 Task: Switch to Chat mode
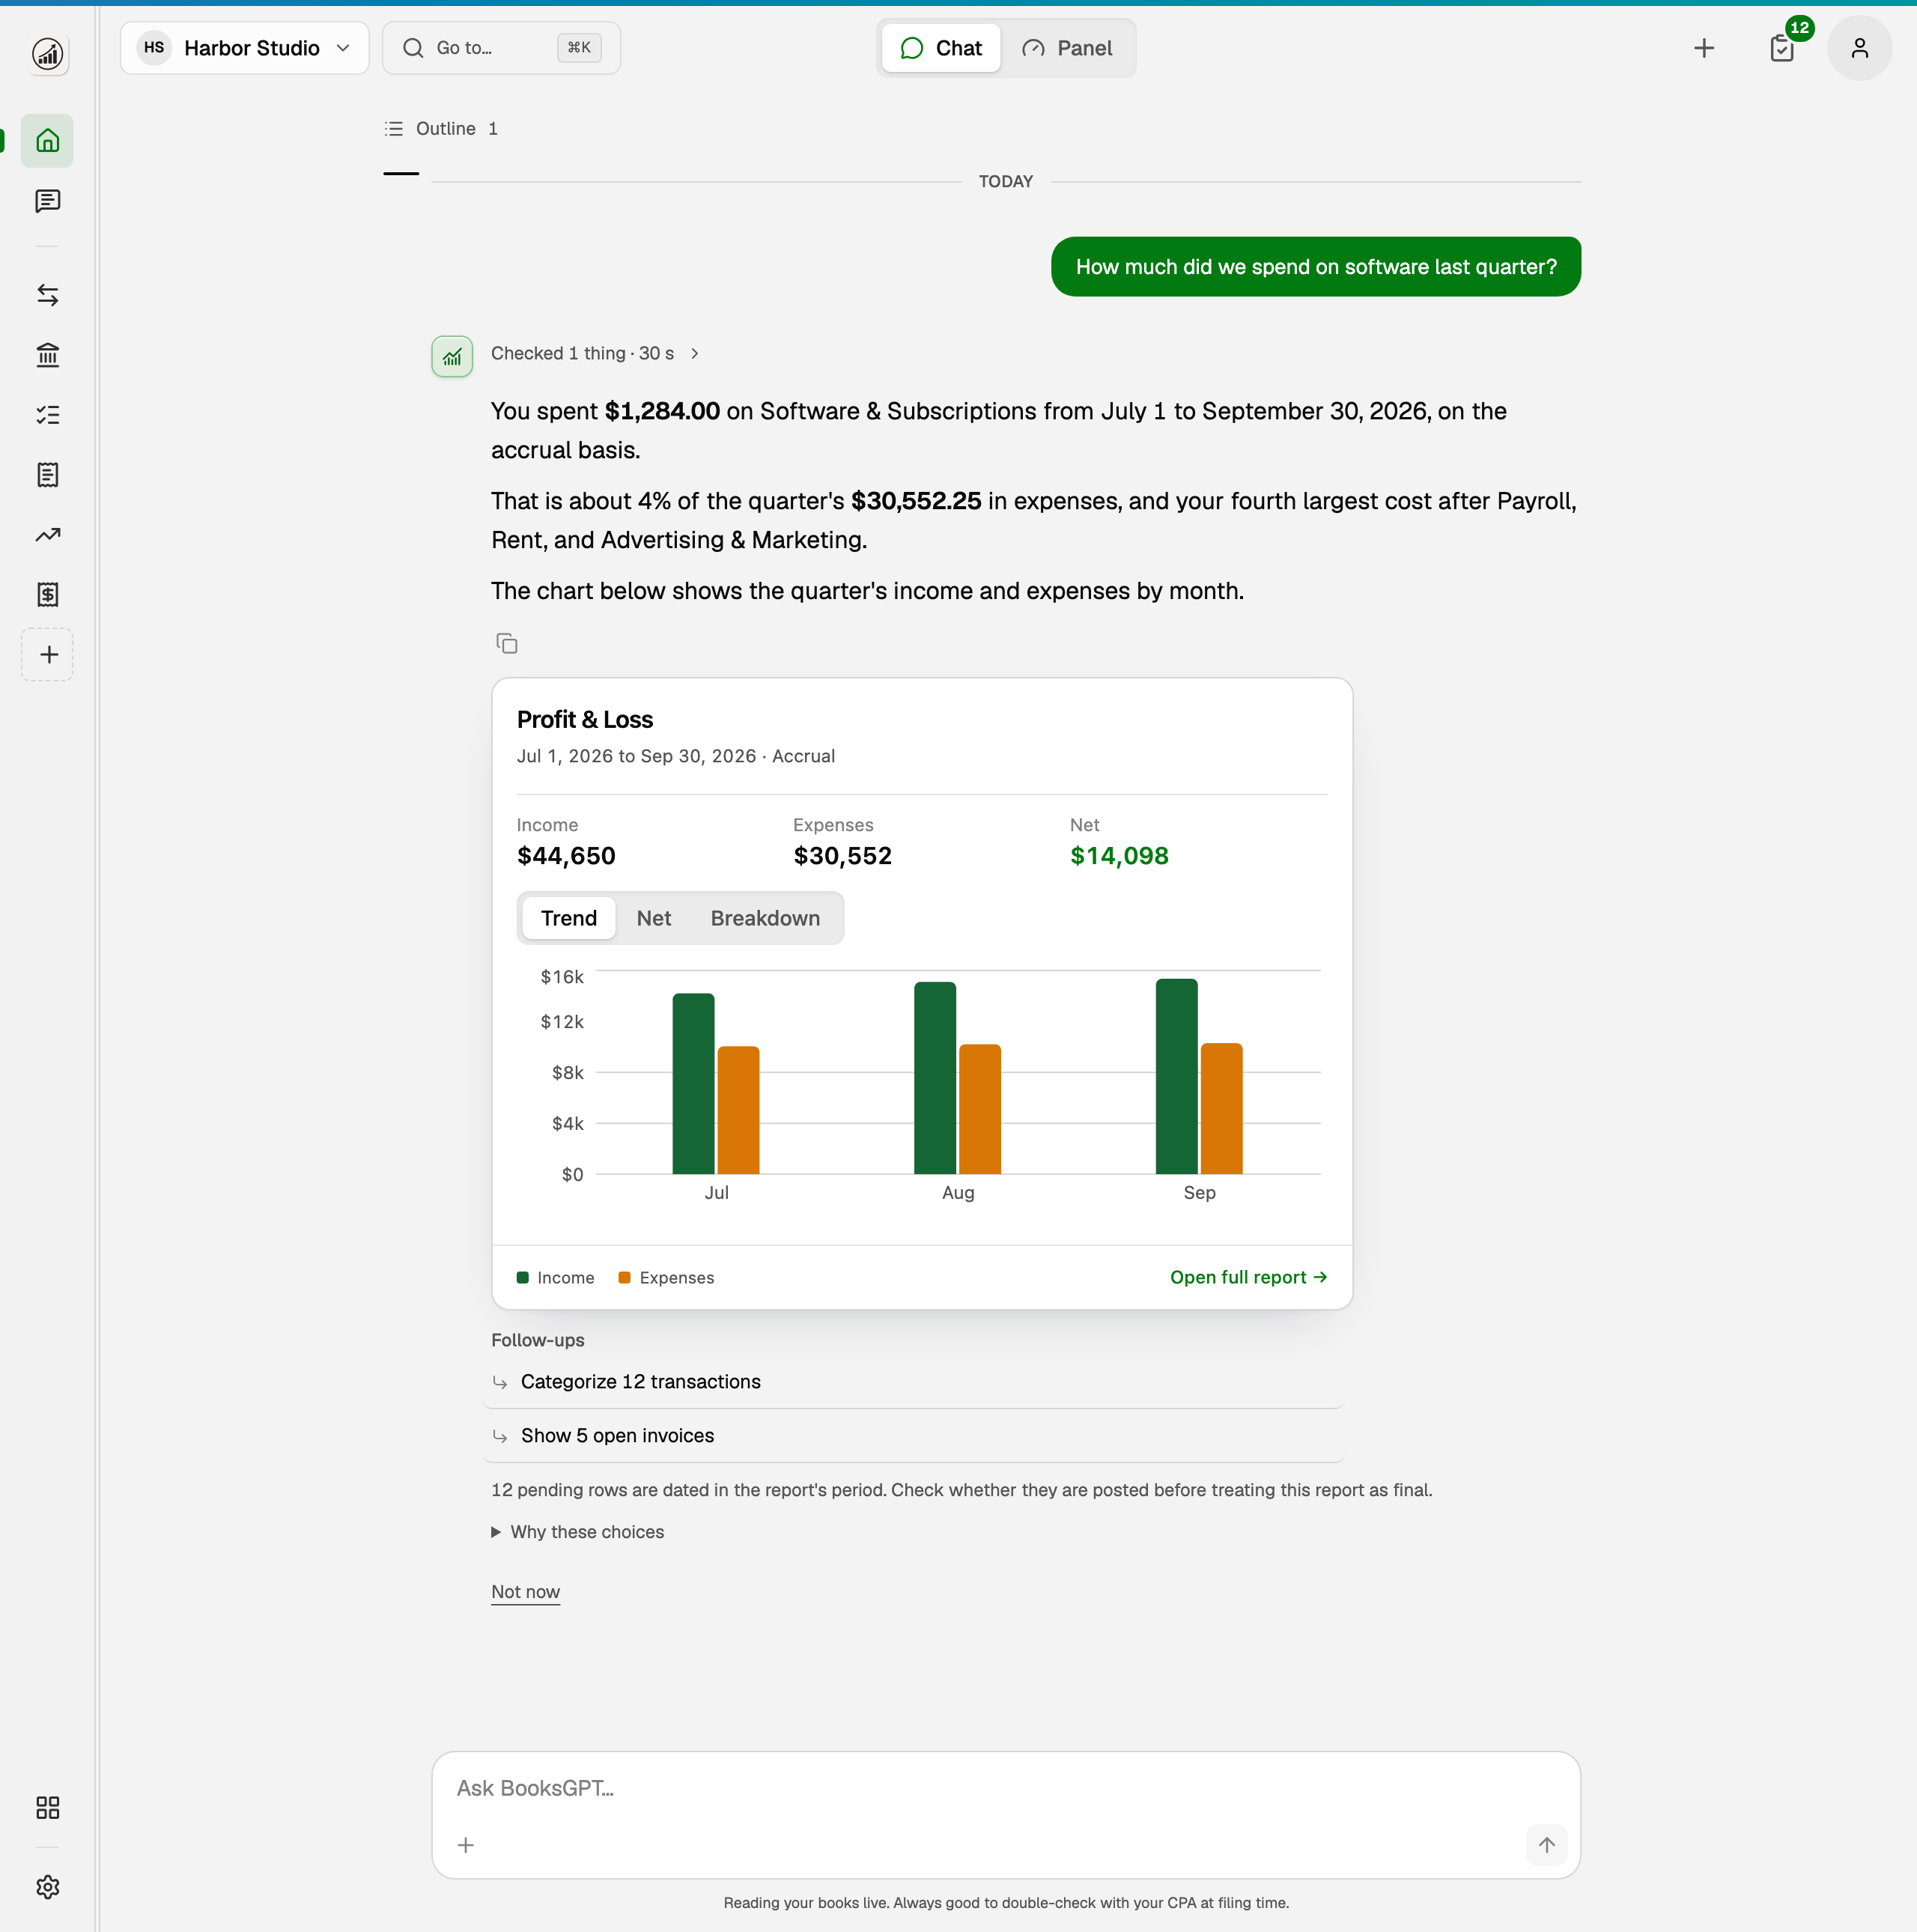pyautogui.click(x=941, y=48)
